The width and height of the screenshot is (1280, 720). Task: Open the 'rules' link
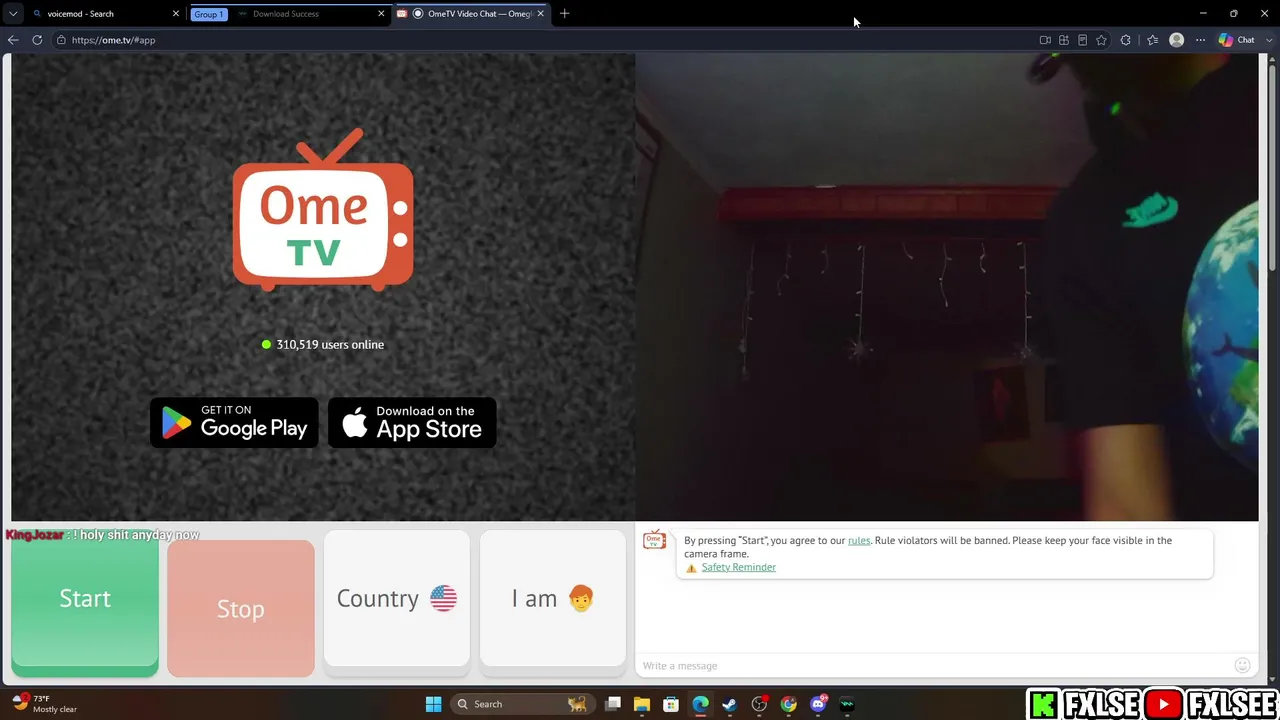coord(859,540)
